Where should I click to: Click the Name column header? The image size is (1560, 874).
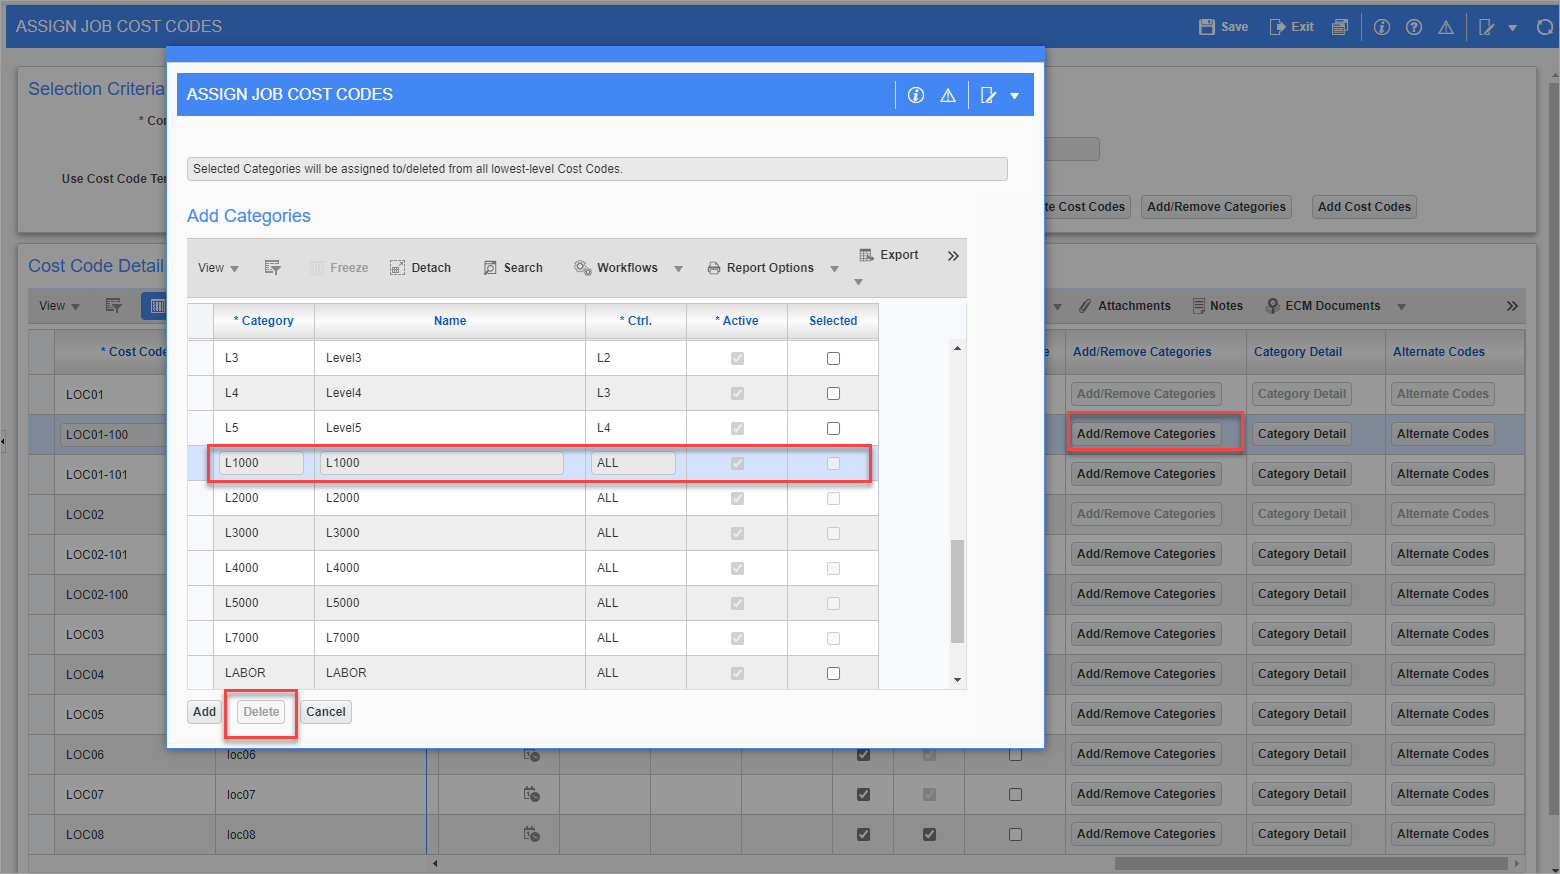click(x=450, y=321)
